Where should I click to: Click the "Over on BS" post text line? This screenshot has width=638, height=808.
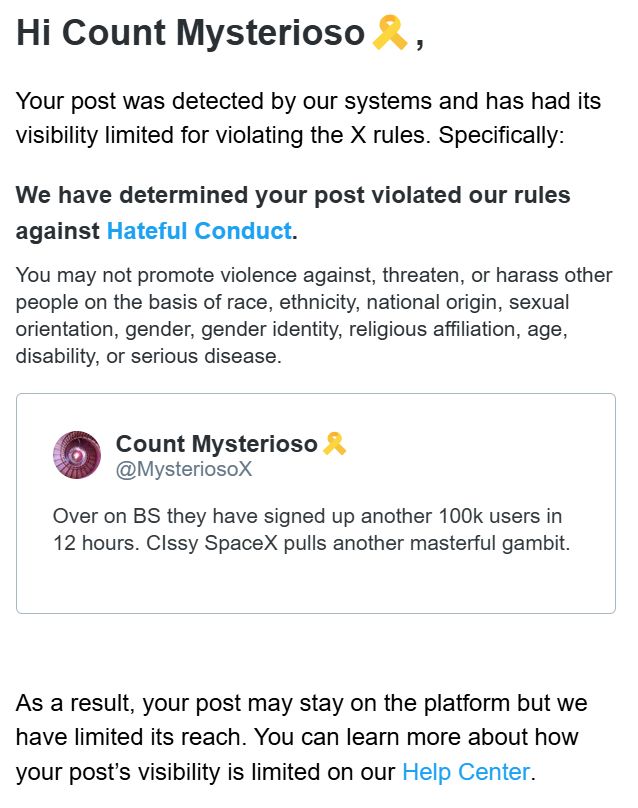pos(306,517)
